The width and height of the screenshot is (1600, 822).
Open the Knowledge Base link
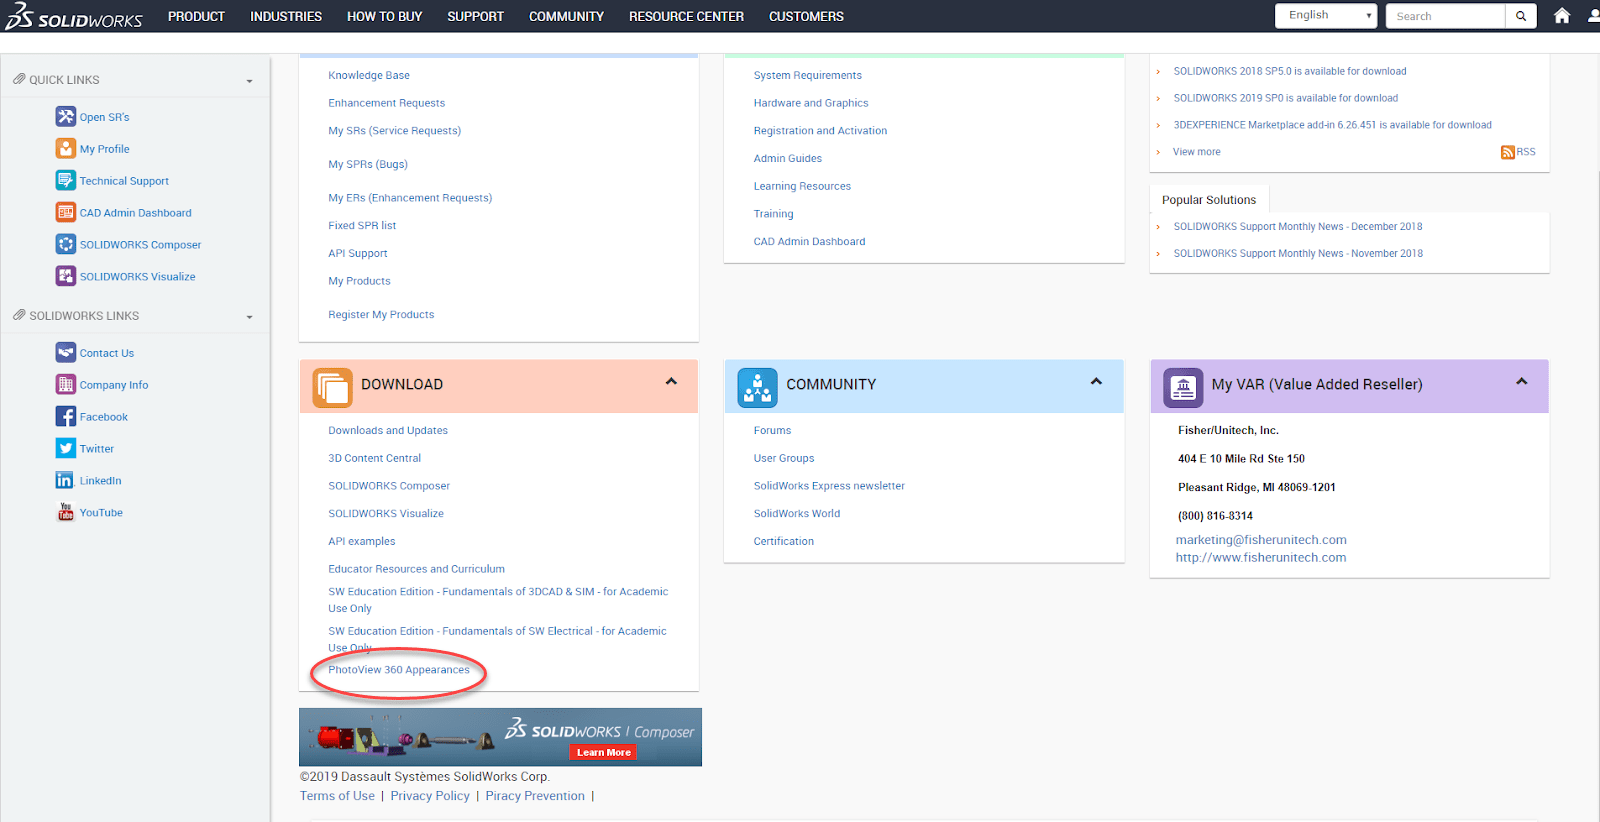coord(369,75)
